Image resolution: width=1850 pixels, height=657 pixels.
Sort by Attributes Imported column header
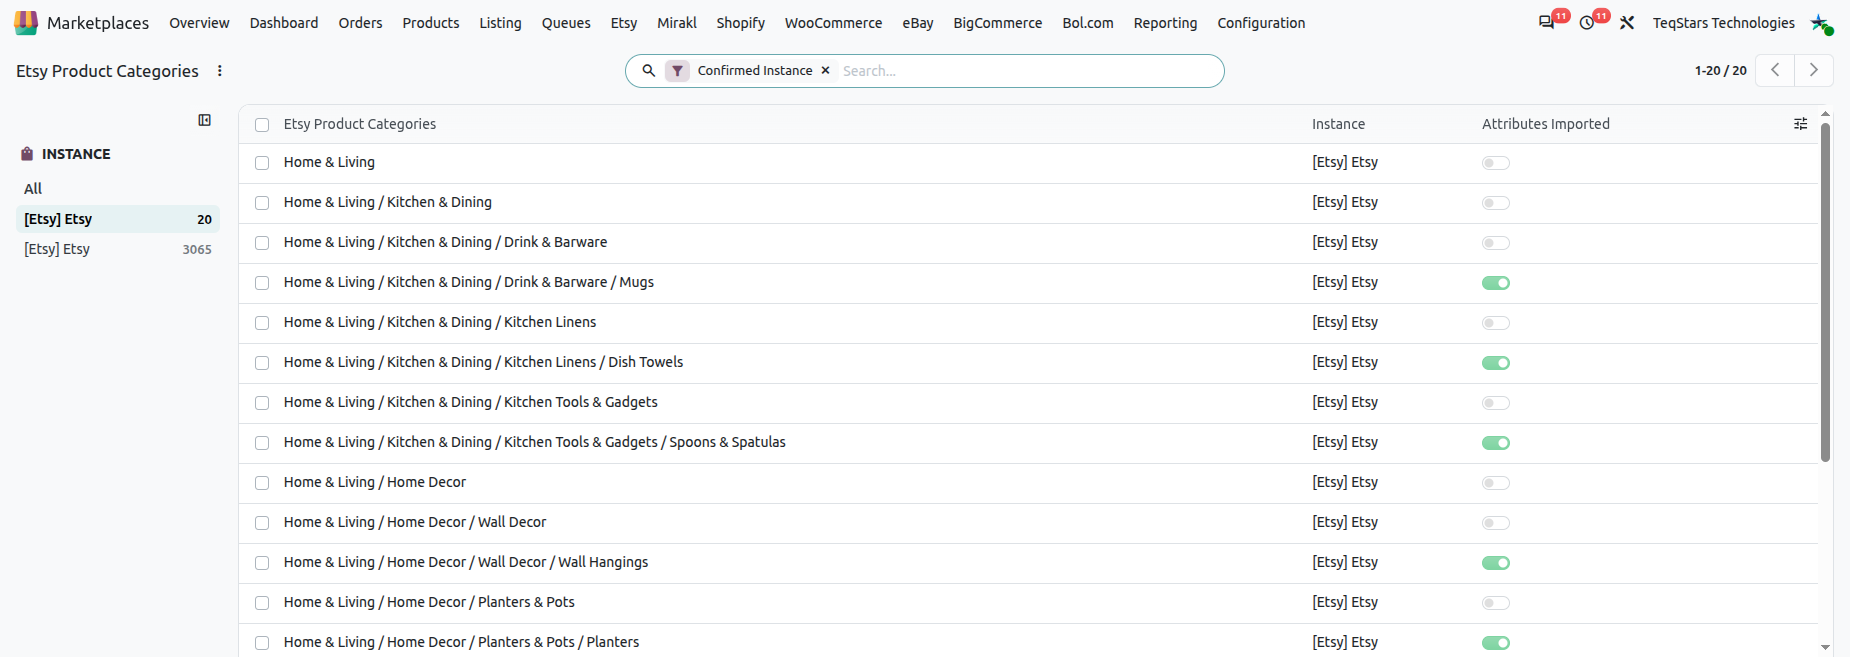click(1546, 124)
